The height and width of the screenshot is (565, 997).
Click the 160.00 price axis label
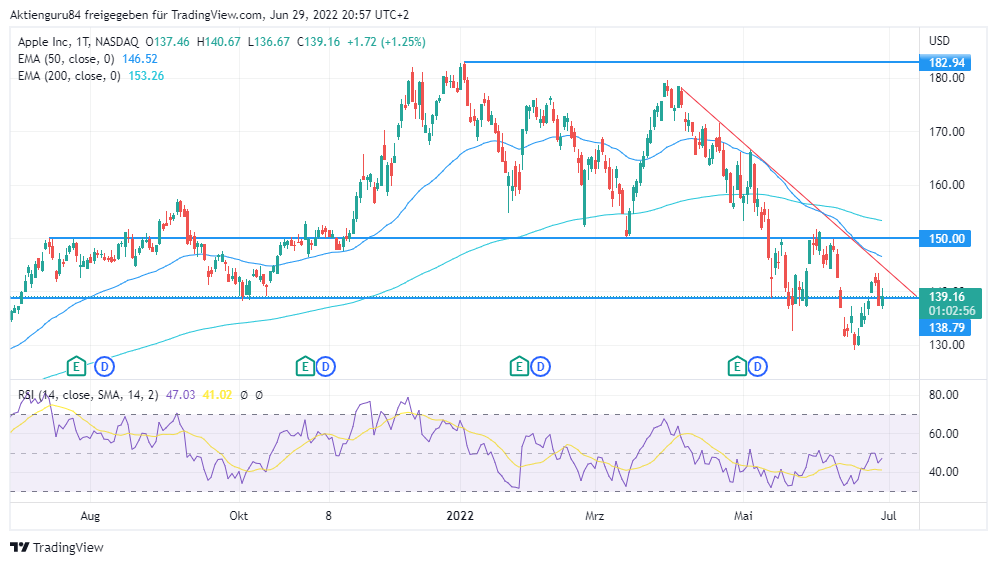[947, 185]
